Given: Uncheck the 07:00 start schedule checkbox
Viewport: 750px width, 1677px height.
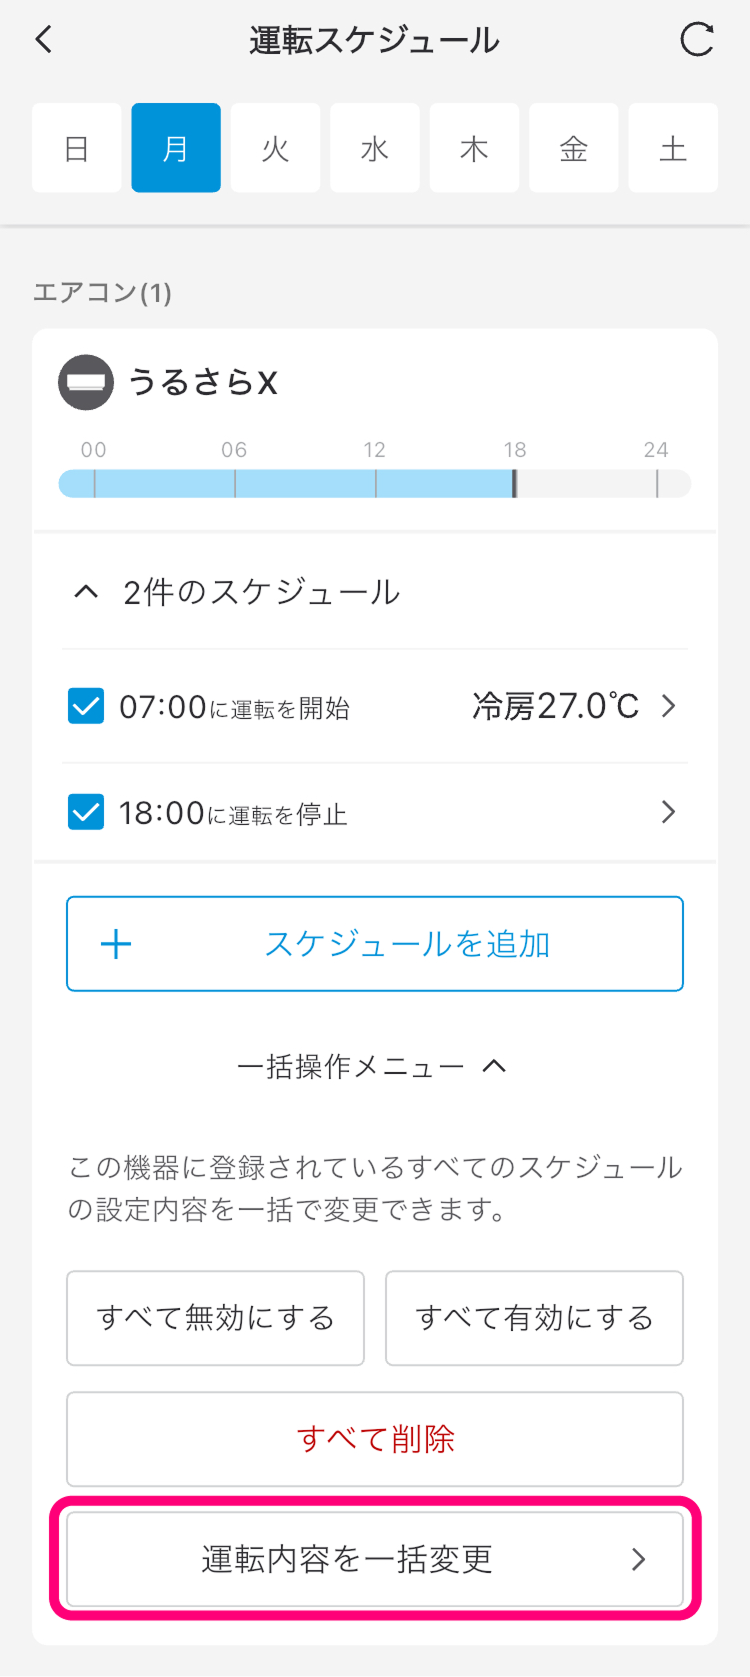Looking at the screenshot, I should pyautogui.click(x=86, y=706).
